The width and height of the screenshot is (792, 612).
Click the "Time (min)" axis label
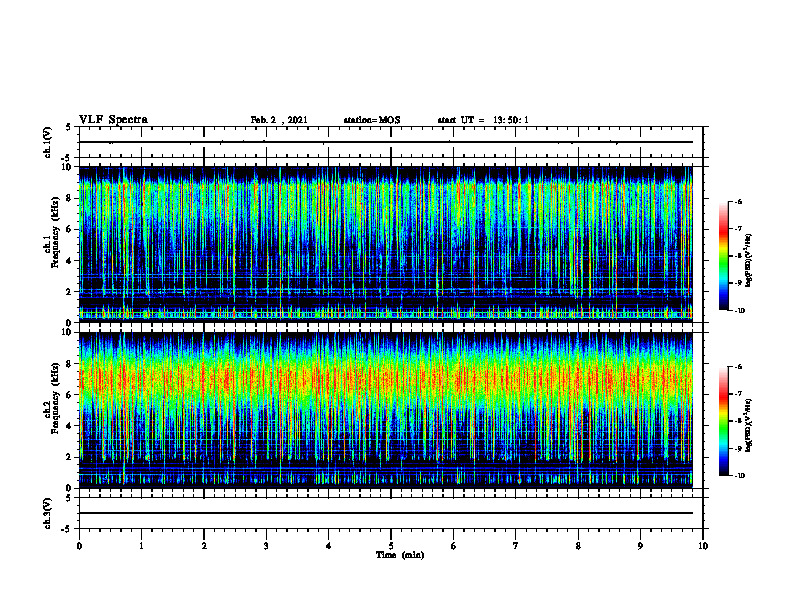(400, 555)
